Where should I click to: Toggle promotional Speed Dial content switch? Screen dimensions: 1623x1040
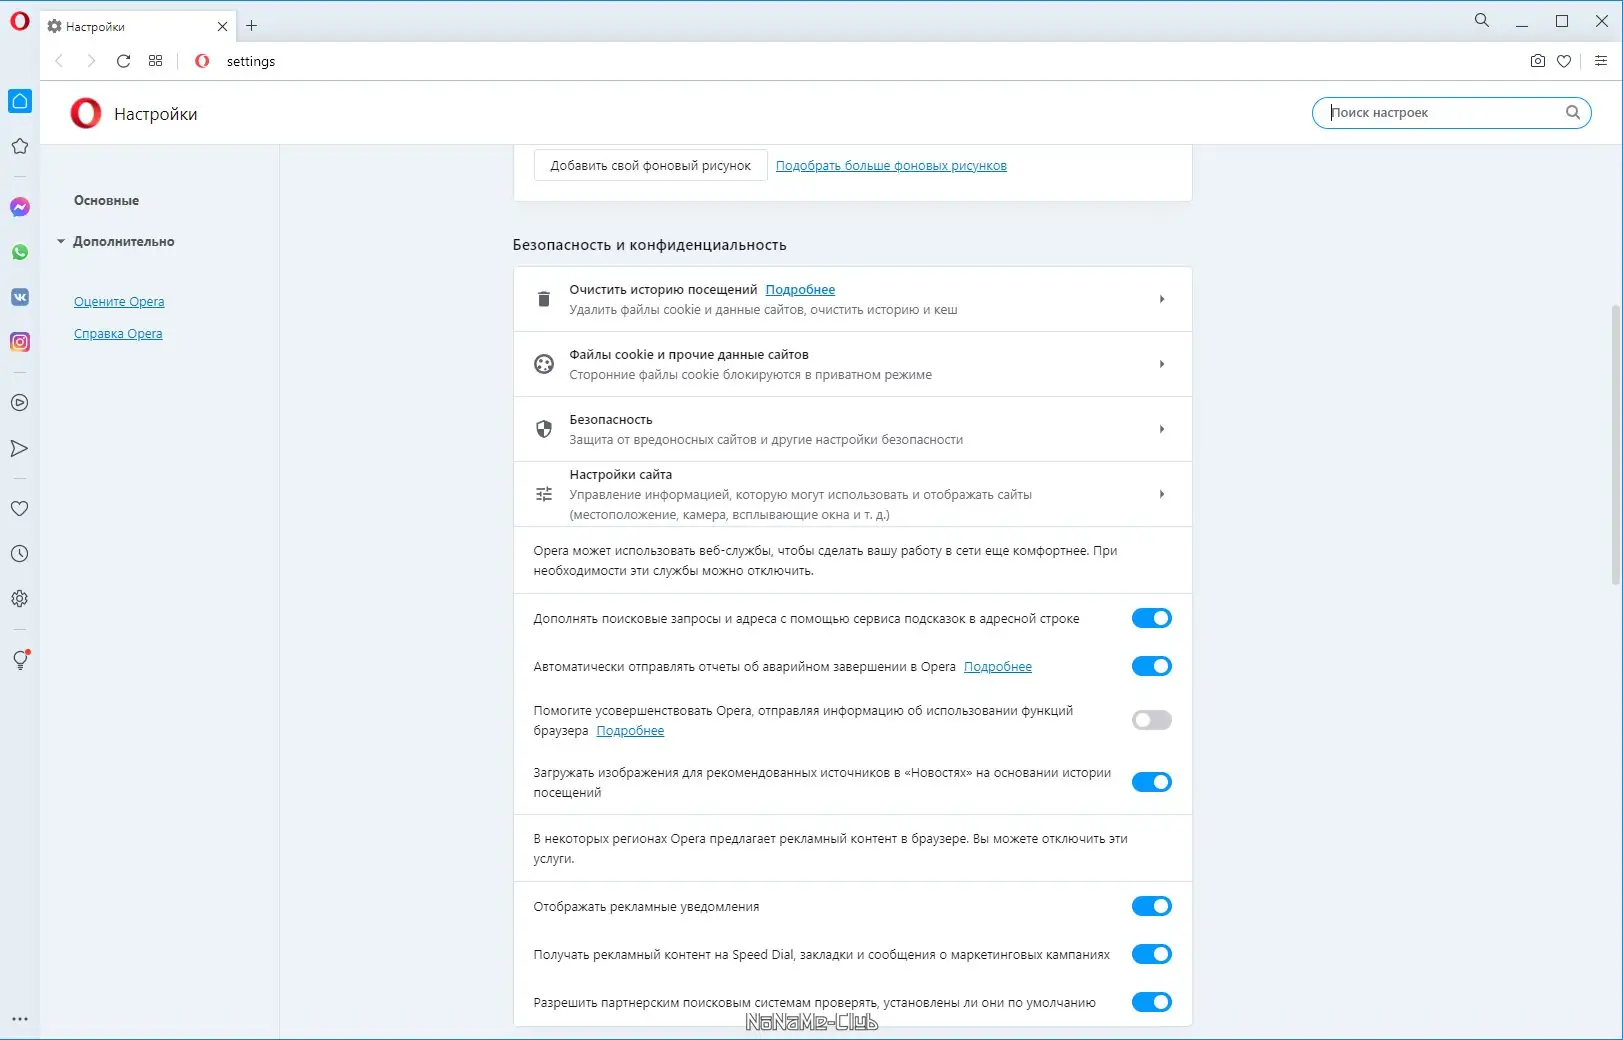coord(1152,954)
